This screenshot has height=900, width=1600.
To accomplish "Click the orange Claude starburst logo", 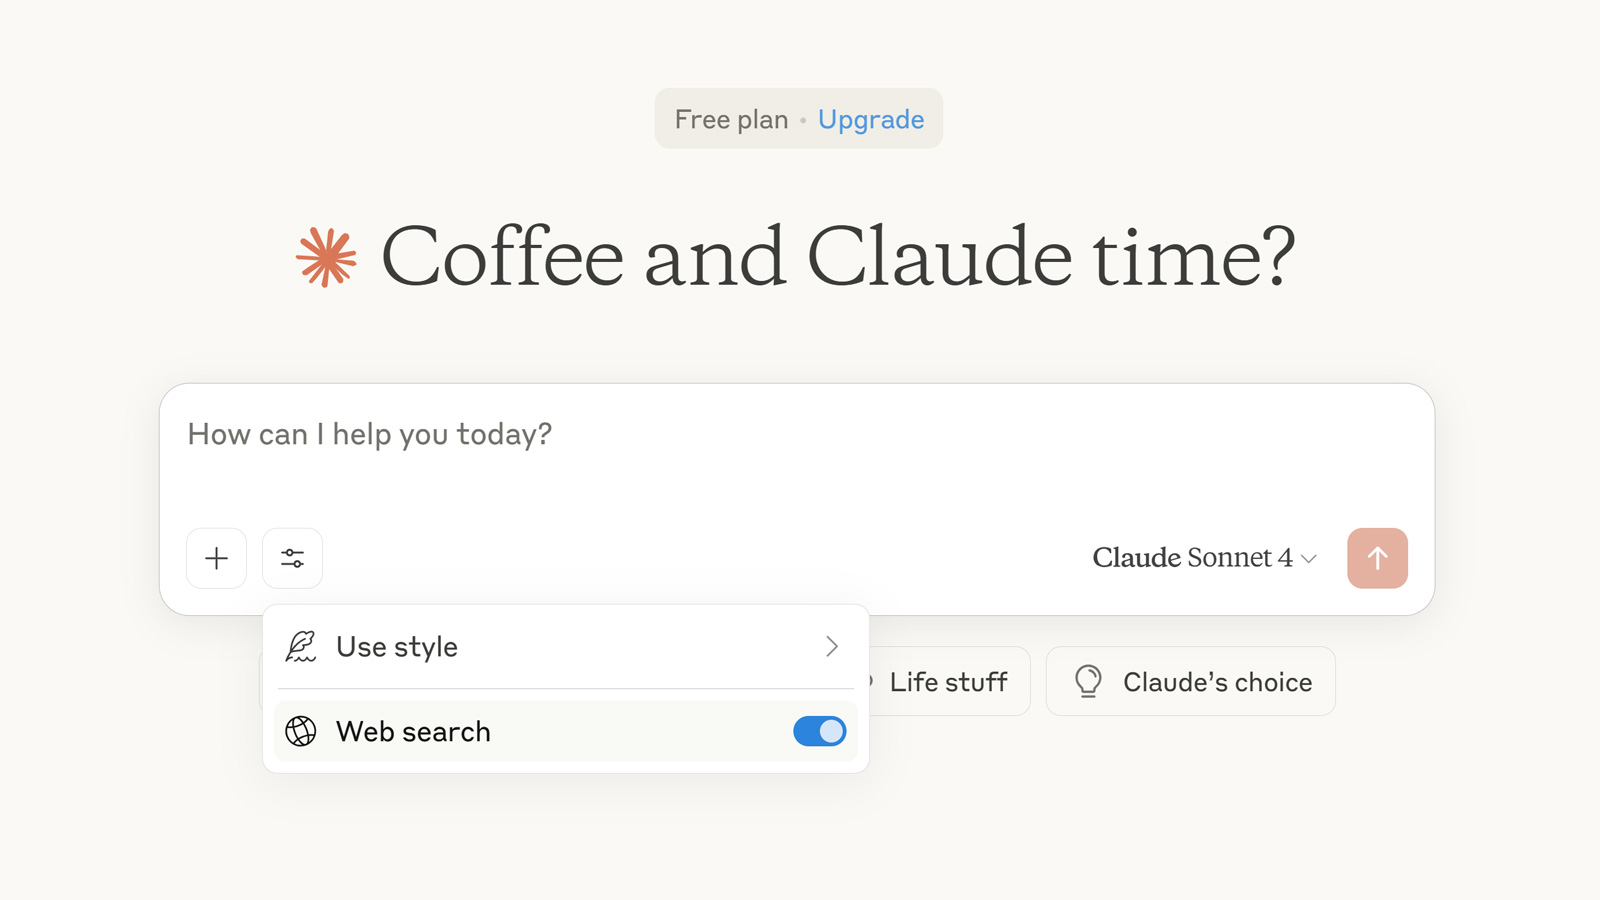I will 326,258.
